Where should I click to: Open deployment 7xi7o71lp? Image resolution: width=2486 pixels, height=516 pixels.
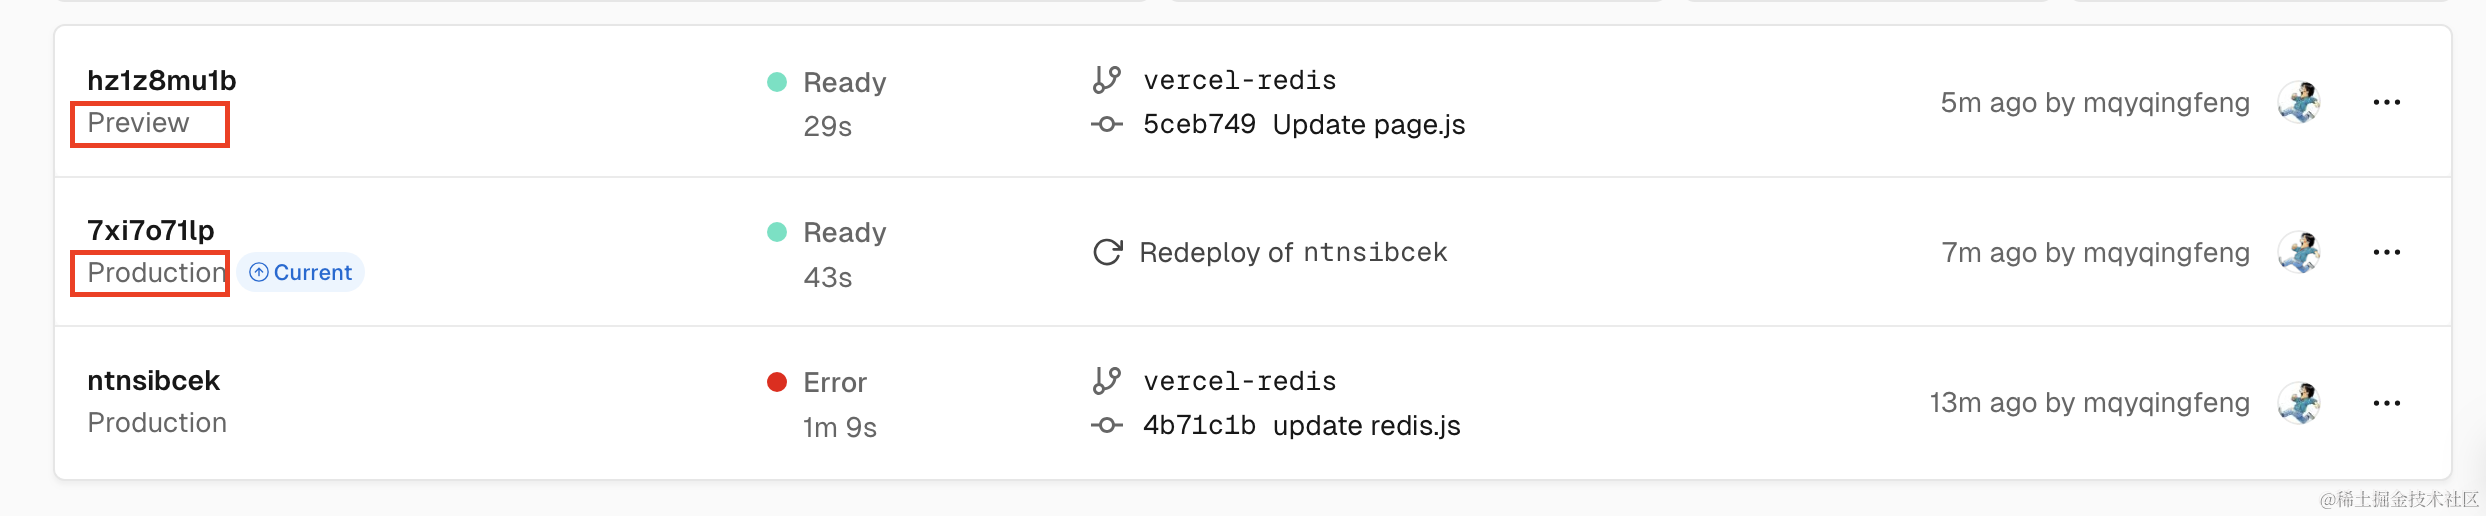[x=150, y=231]
